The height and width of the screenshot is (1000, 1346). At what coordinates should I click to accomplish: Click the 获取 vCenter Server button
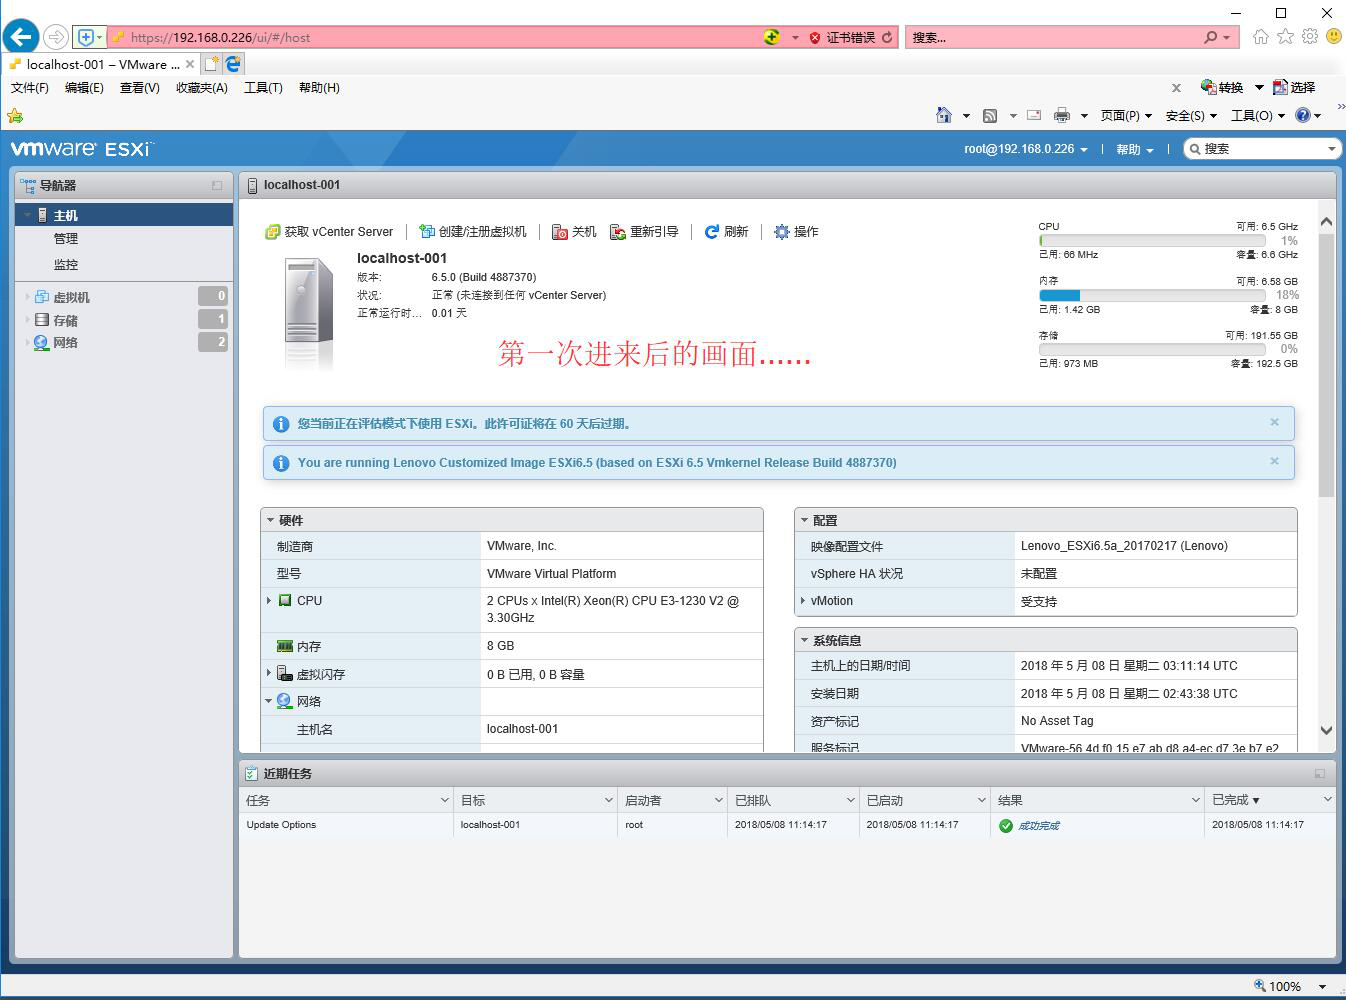[x=329, y=232]
